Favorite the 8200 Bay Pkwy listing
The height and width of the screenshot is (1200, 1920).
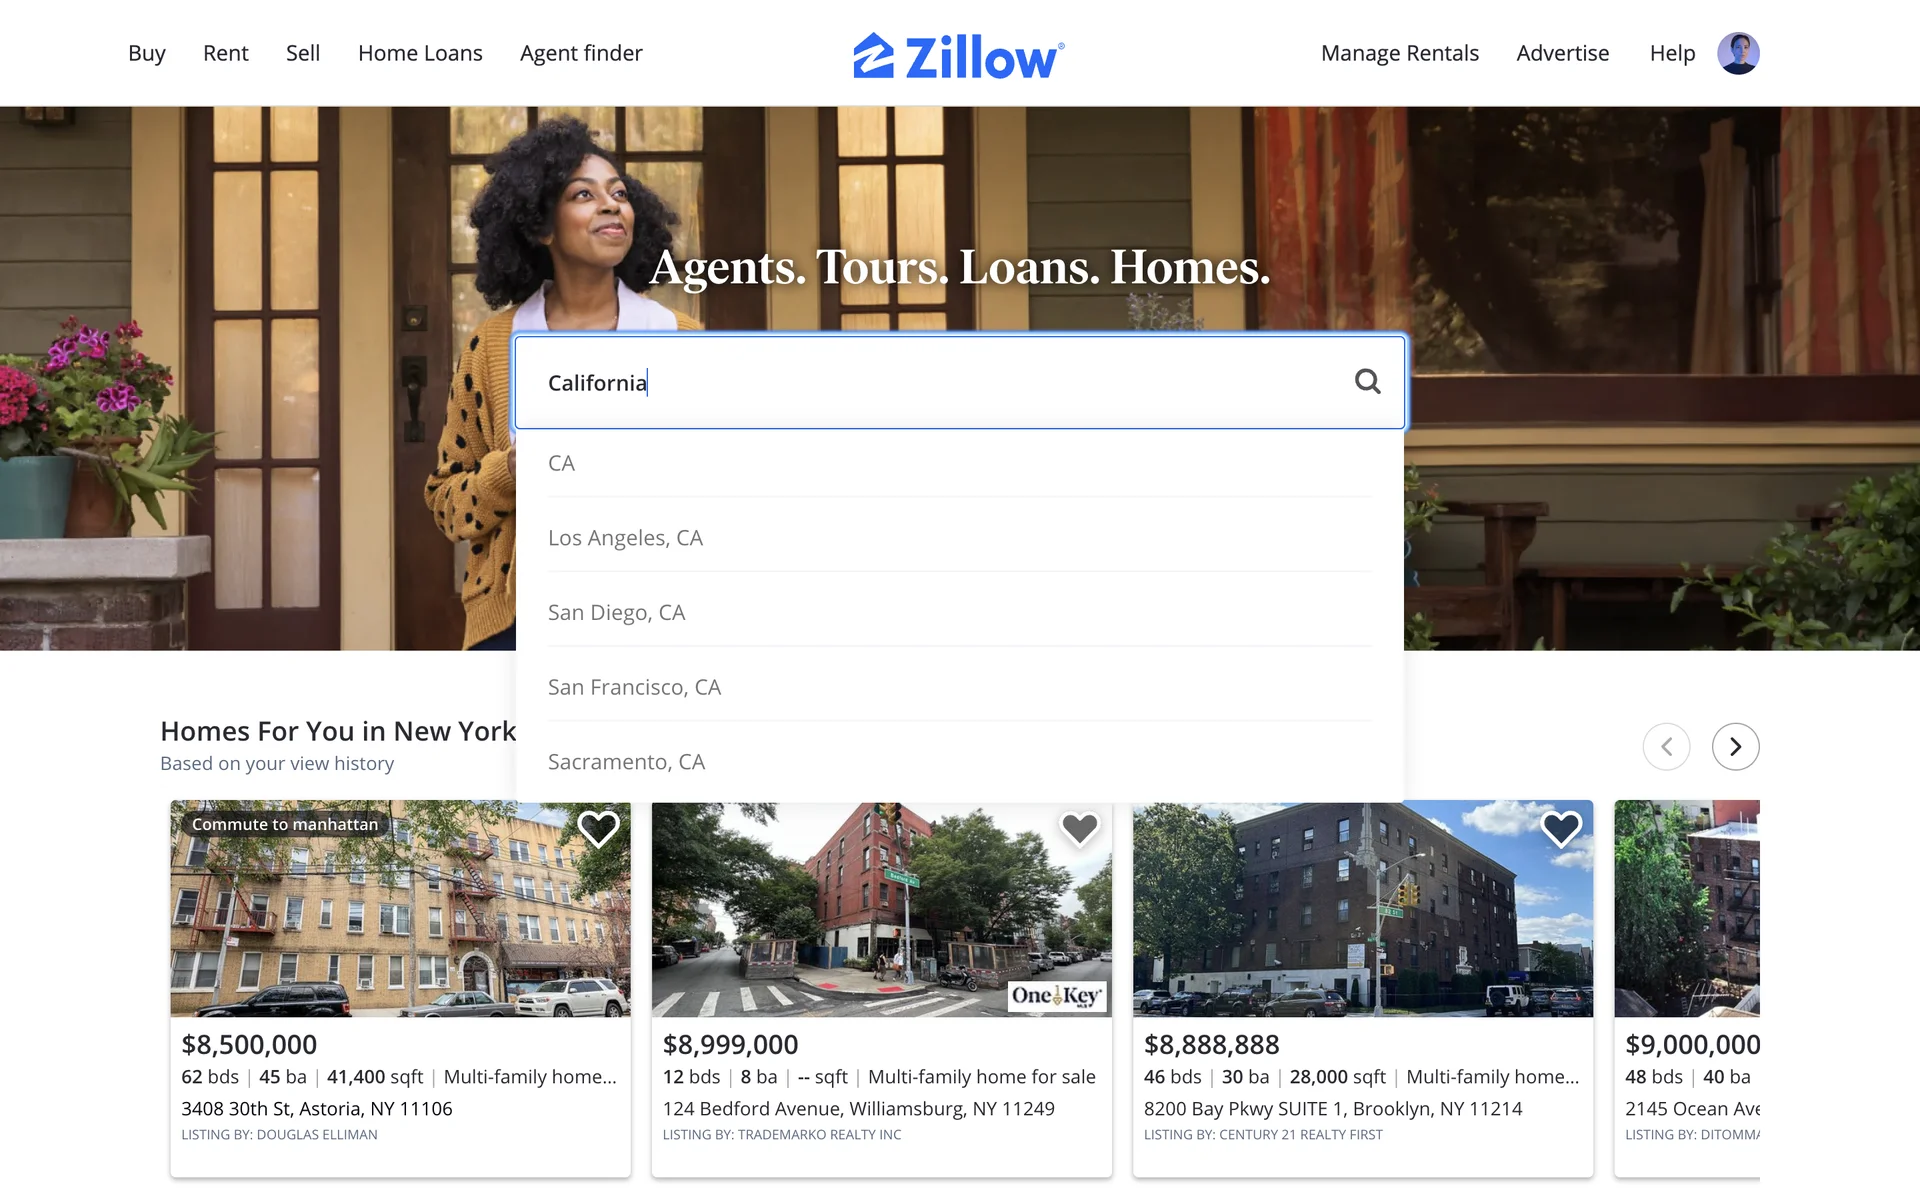tap(1560, 828)
